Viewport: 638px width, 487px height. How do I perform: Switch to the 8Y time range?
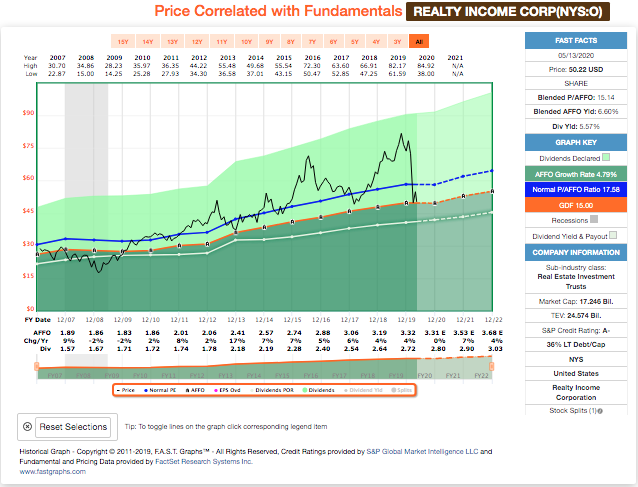coord(291,41)
